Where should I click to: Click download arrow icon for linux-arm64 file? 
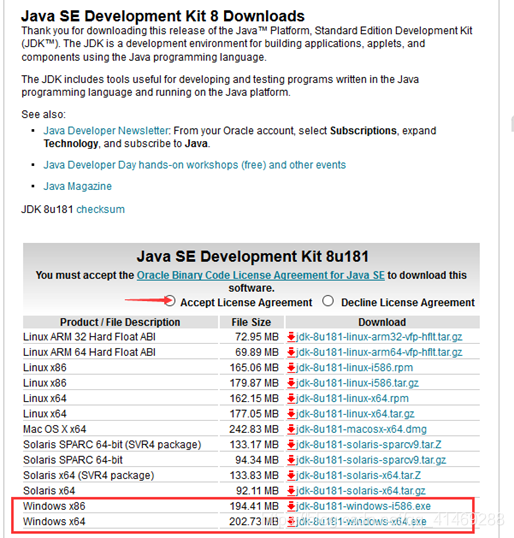pos(291,352)
